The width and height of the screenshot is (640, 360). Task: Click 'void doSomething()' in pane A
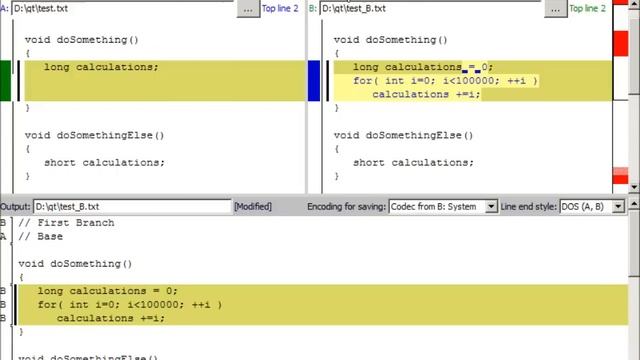point(82,40)
